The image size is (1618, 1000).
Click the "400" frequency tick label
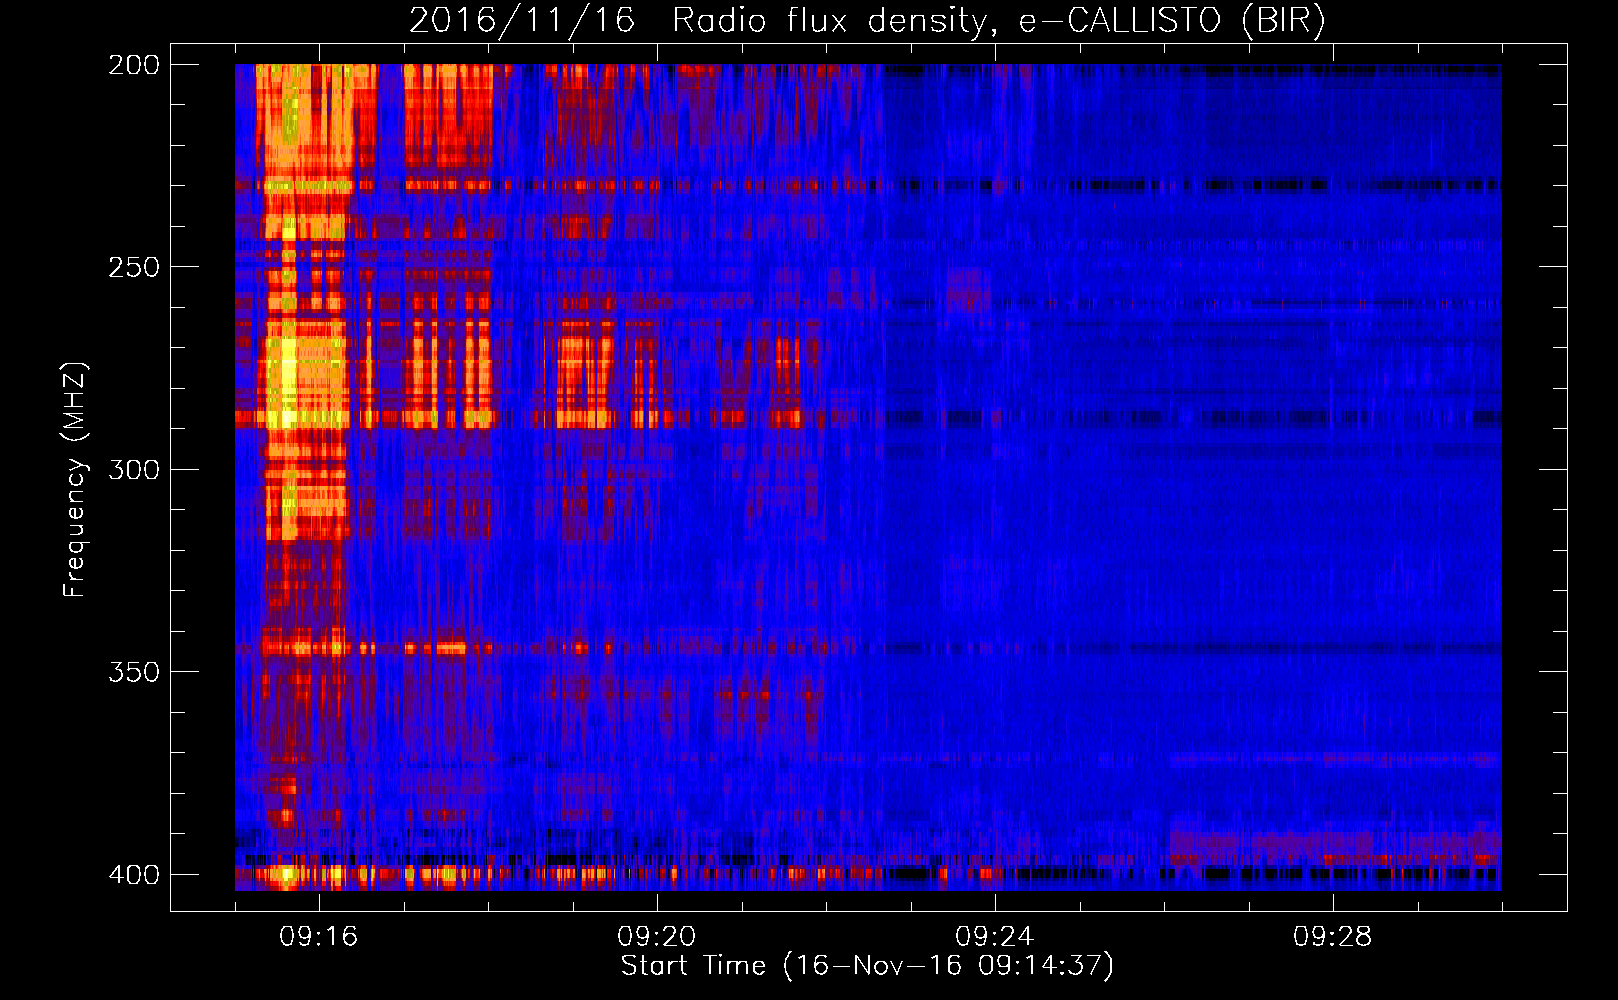[133, 875]
